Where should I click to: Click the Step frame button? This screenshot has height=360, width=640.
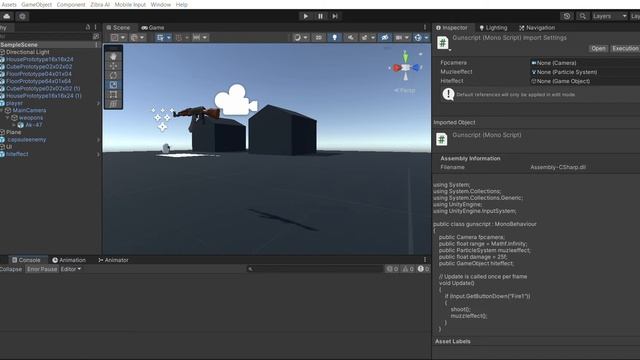coord(335,16)
